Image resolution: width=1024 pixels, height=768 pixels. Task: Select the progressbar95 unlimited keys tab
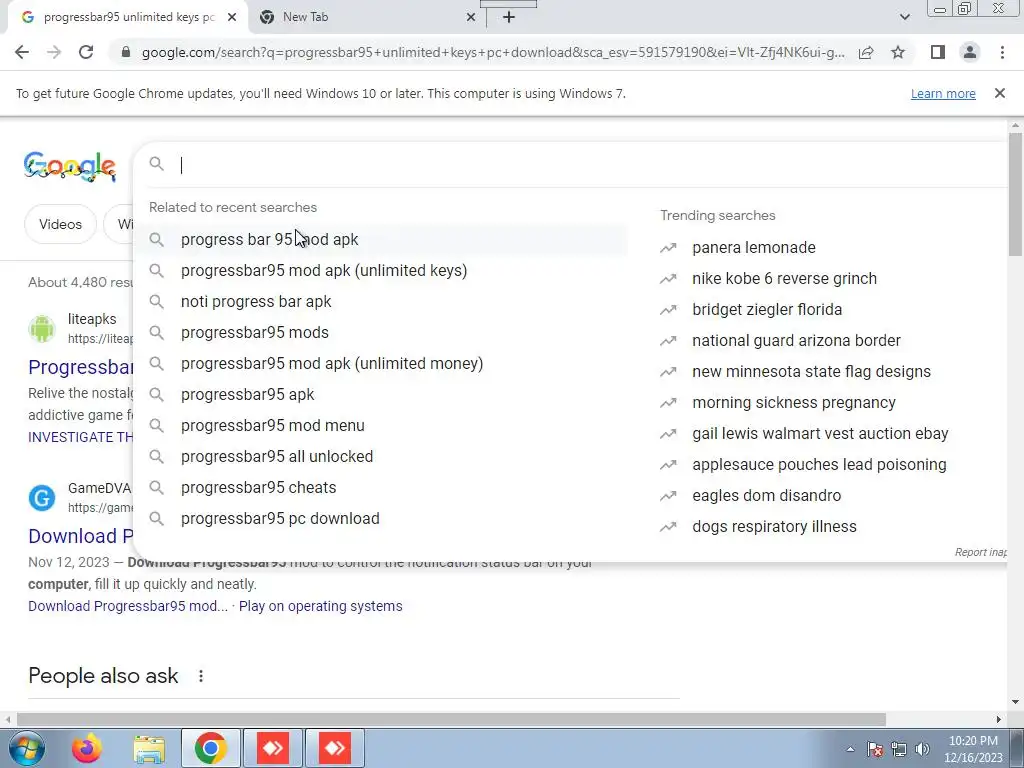click(x=128, y=17)
